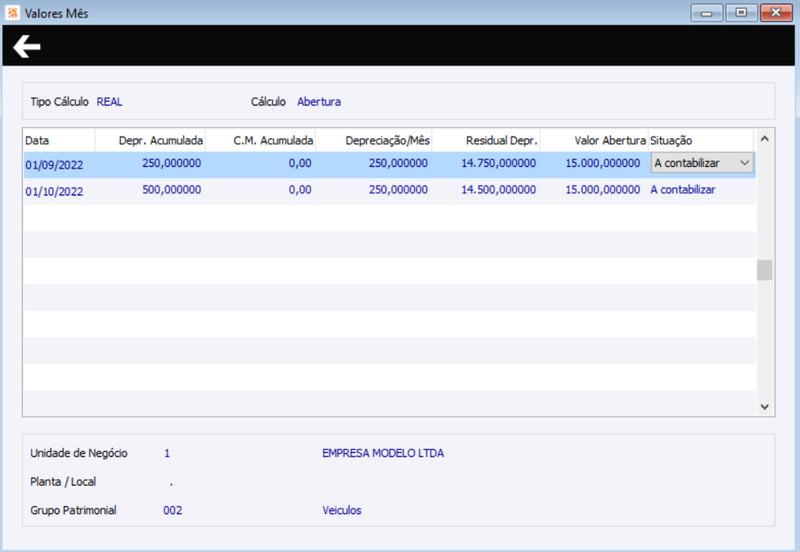This screenshot has width=800, height=552.
Task: Click the Valores Mês app icon in title bar
Action: tap(12, 12)
